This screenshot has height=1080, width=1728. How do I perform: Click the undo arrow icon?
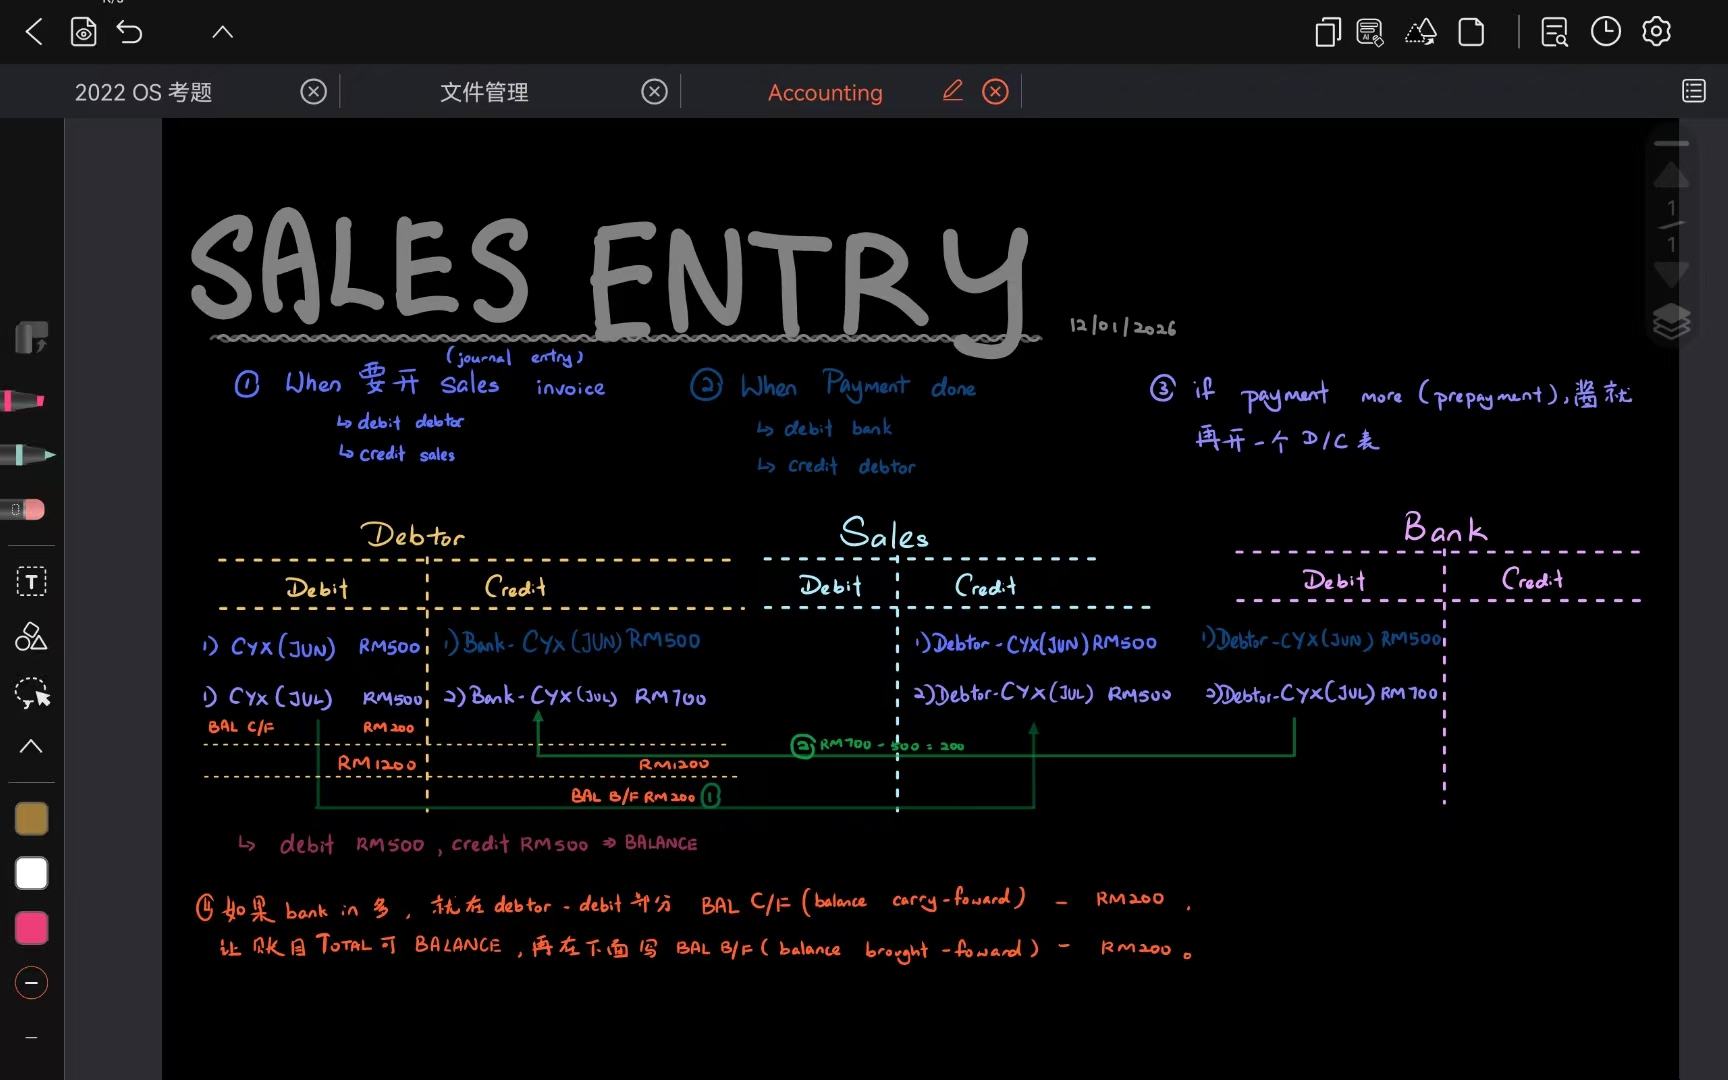130,32
